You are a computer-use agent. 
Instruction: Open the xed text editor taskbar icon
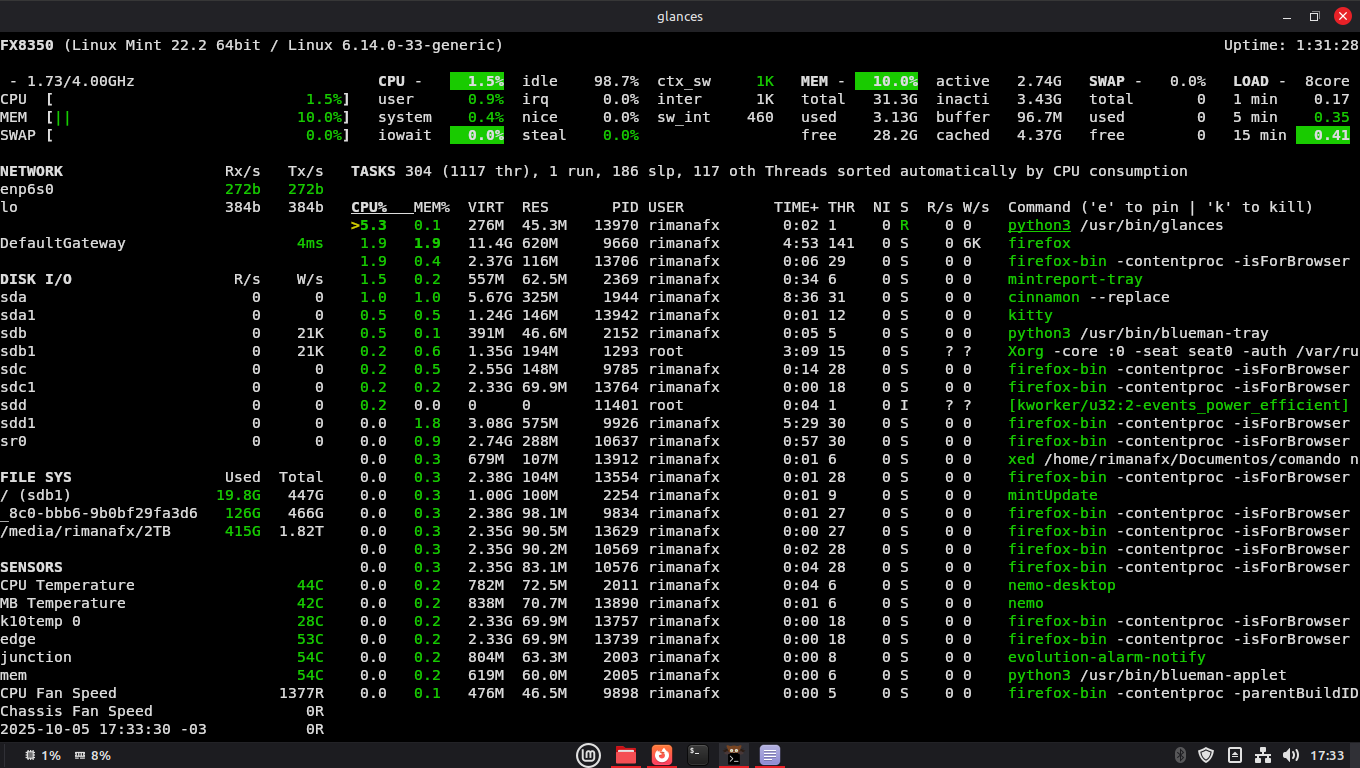click(x=770, y=755)
